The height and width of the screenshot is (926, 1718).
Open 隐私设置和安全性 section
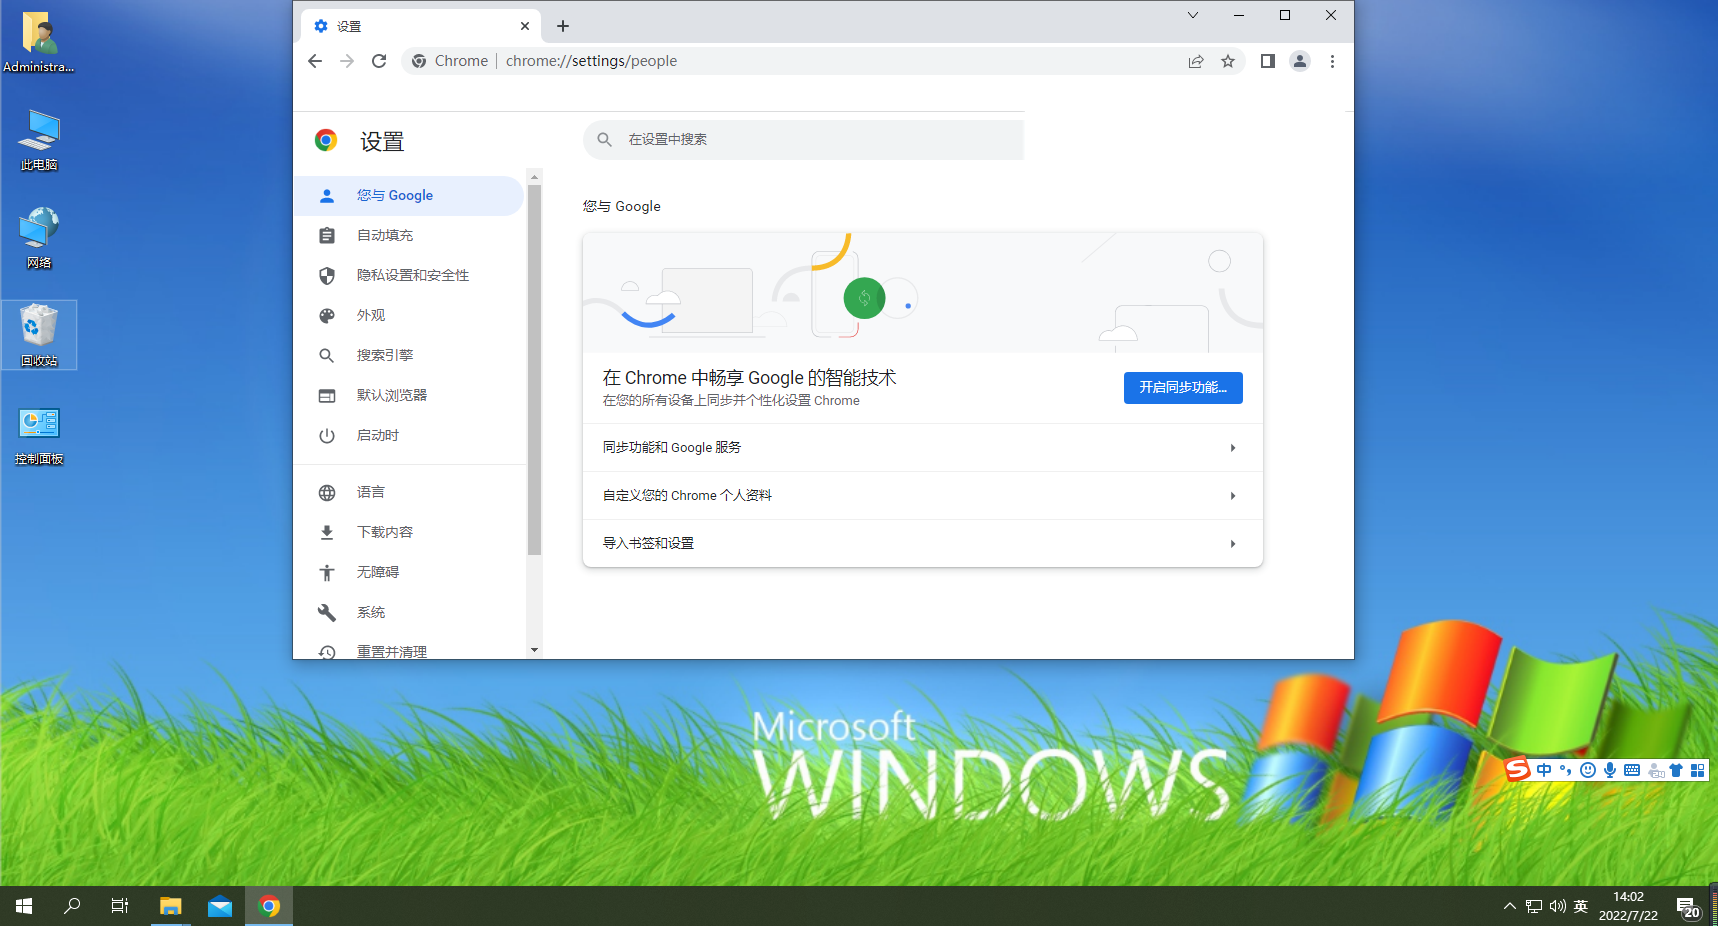pyautogui.click(x=408, y=276)
